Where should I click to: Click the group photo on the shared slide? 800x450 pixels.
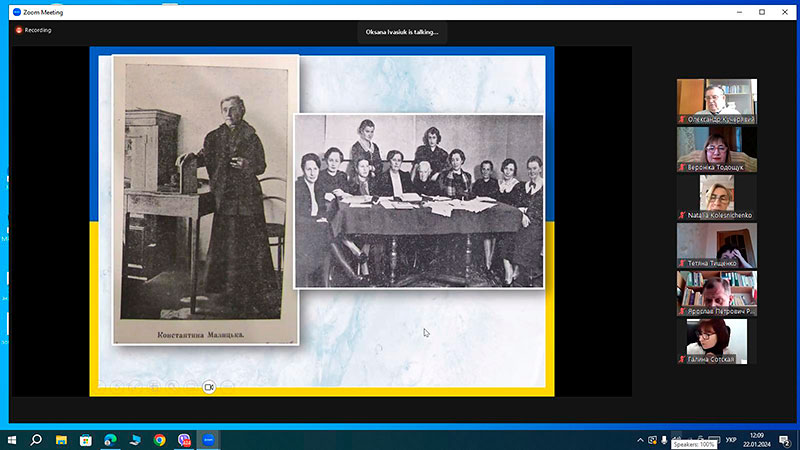[419, 201]
